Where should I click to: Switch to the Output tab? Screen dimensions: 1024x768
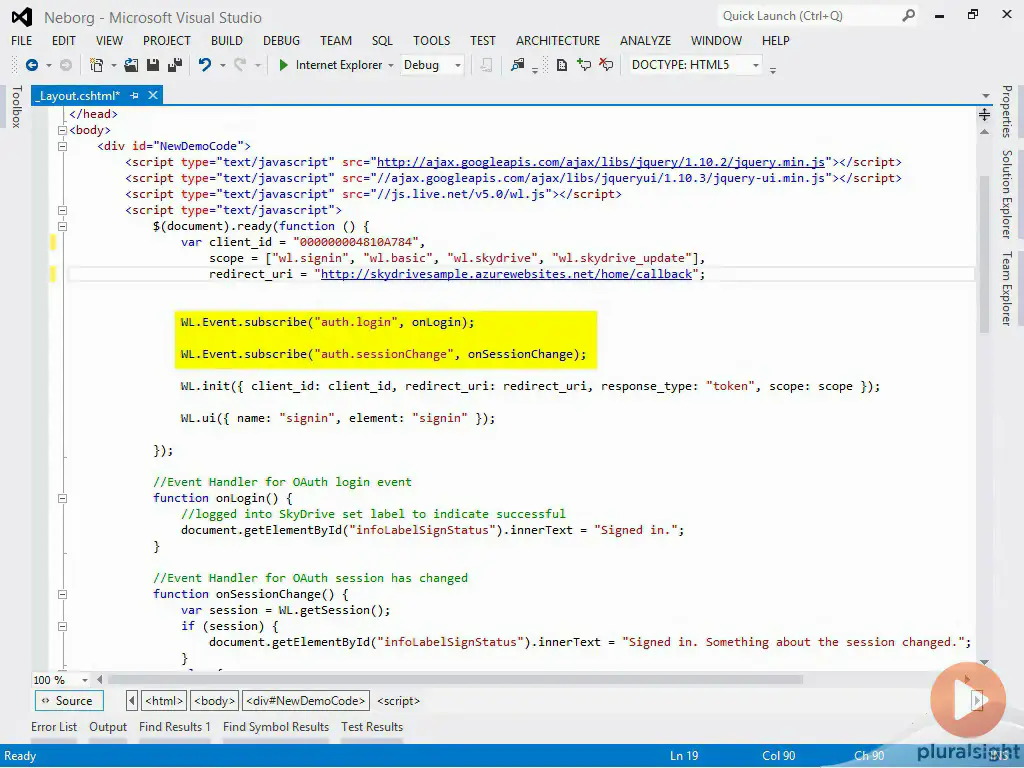pos(108,727)
